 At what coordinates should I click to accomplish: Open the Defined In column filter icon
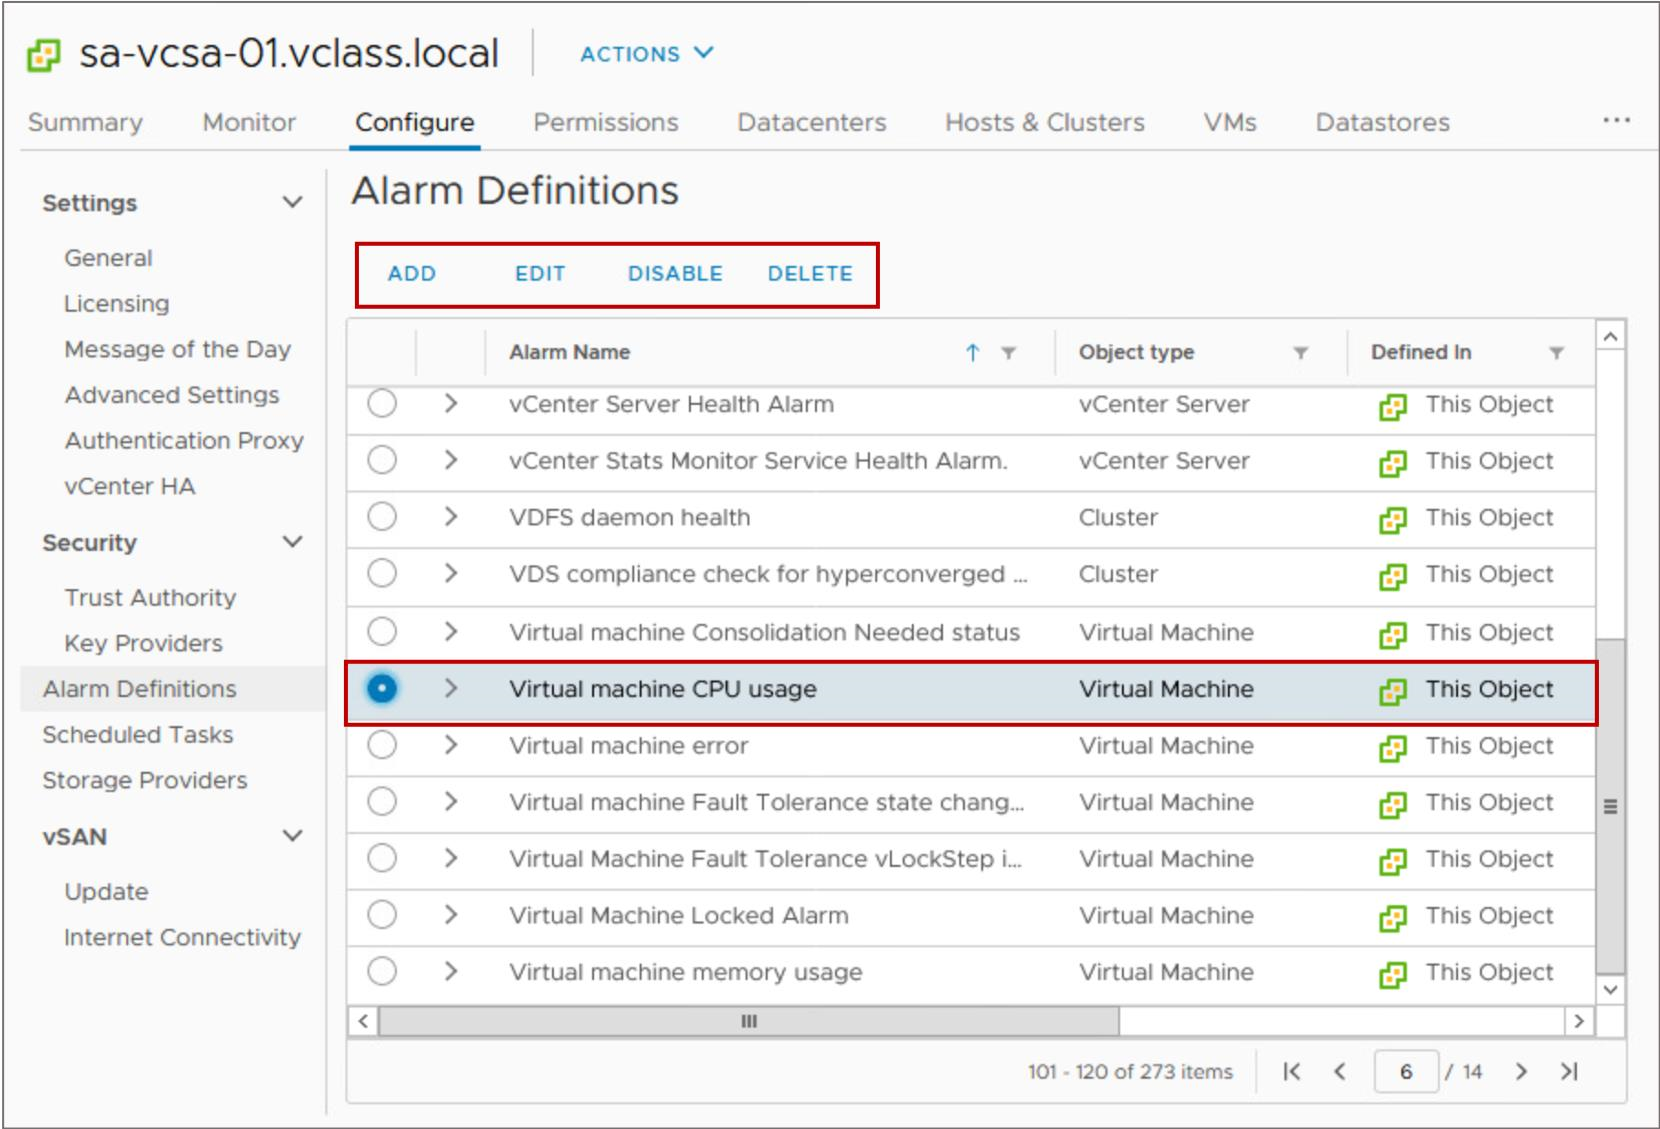click(x=1557, y=353)
